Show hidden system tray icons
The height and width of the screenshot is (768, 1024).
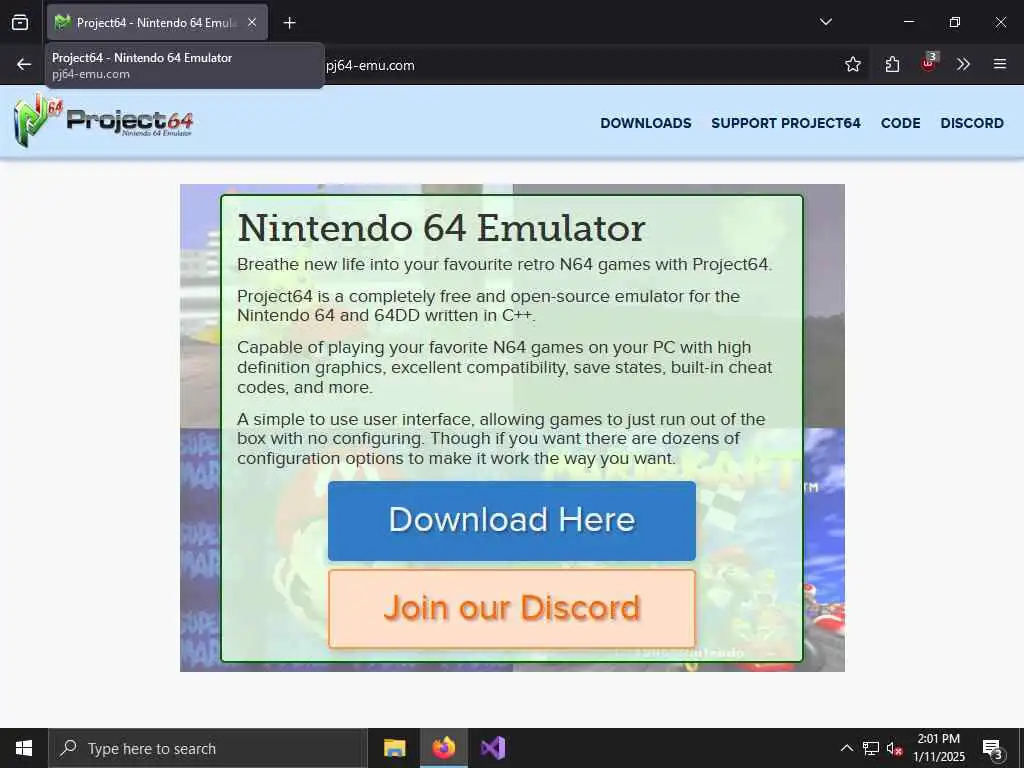[846, 748]
